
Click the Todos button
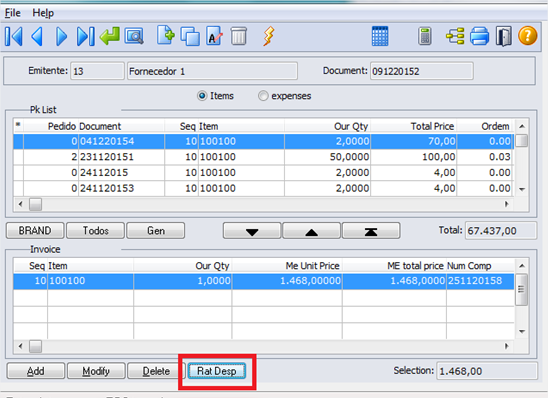pos(95,231)
